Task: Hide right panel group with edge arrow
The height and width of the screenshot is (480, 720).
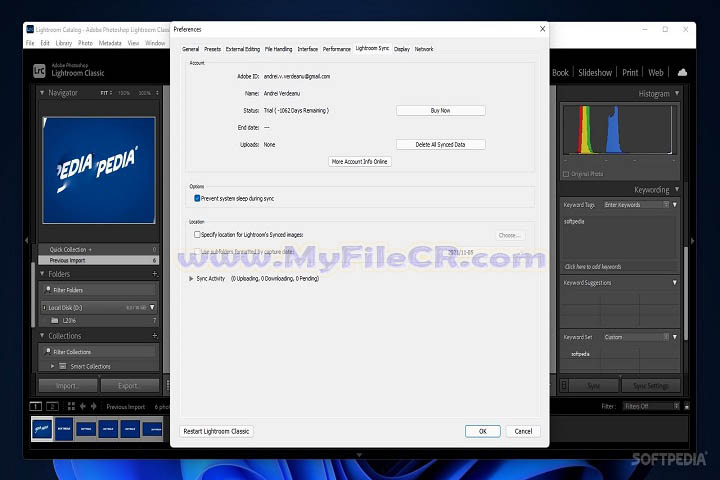Action: tap(692, 240)
